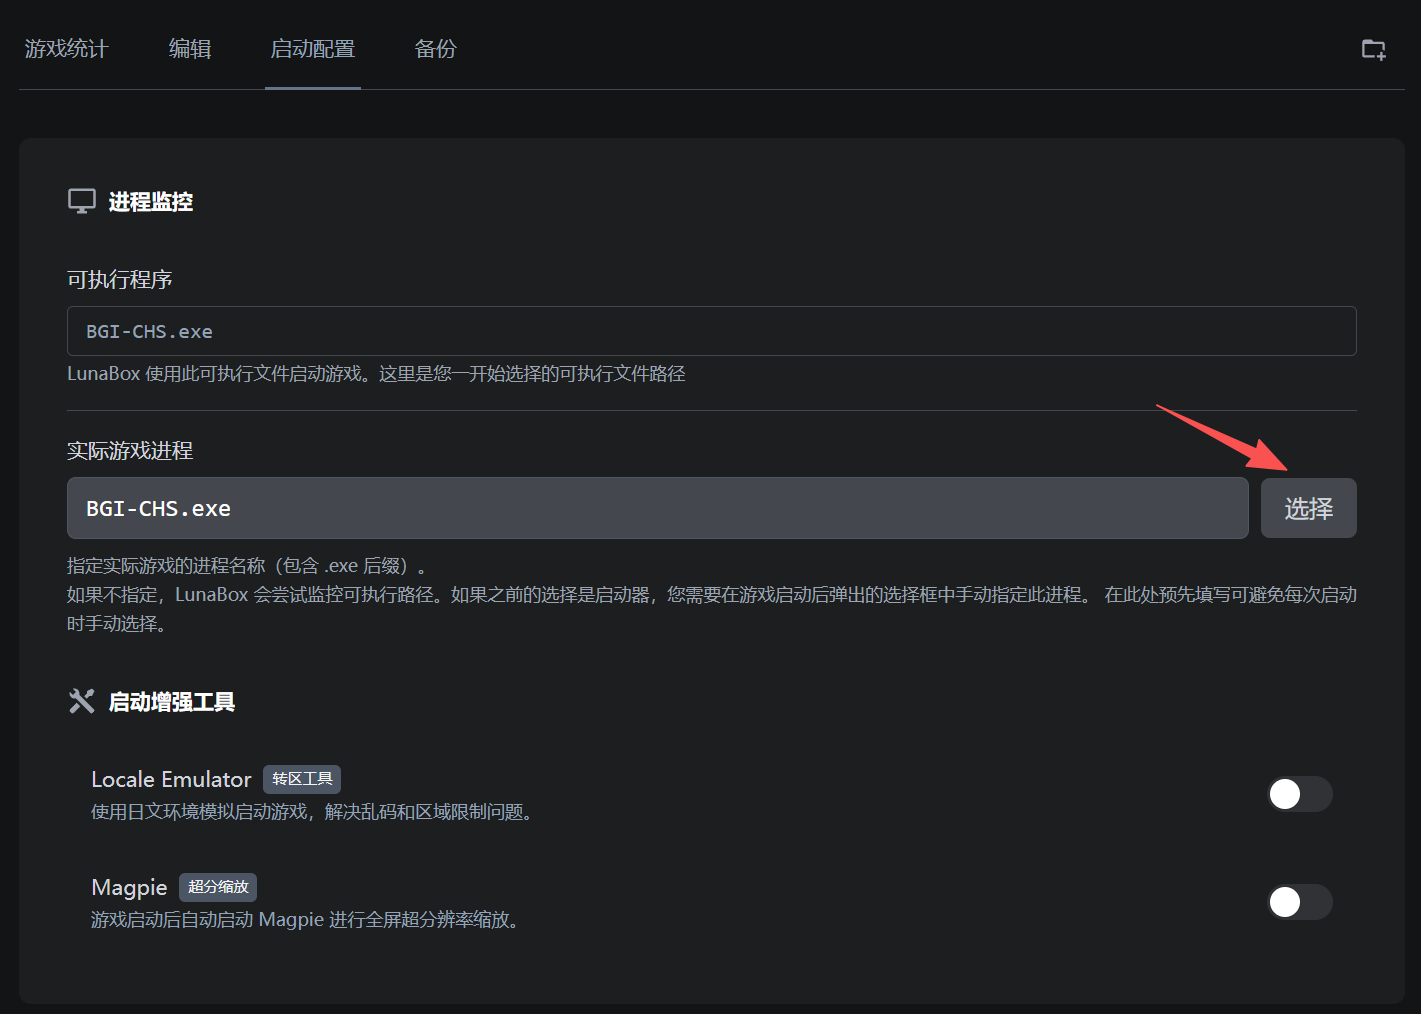Click the wrench icon beside 启动增强工具
The image size is (1421, 1014).
pyautogui.click(x=82, y=701)
